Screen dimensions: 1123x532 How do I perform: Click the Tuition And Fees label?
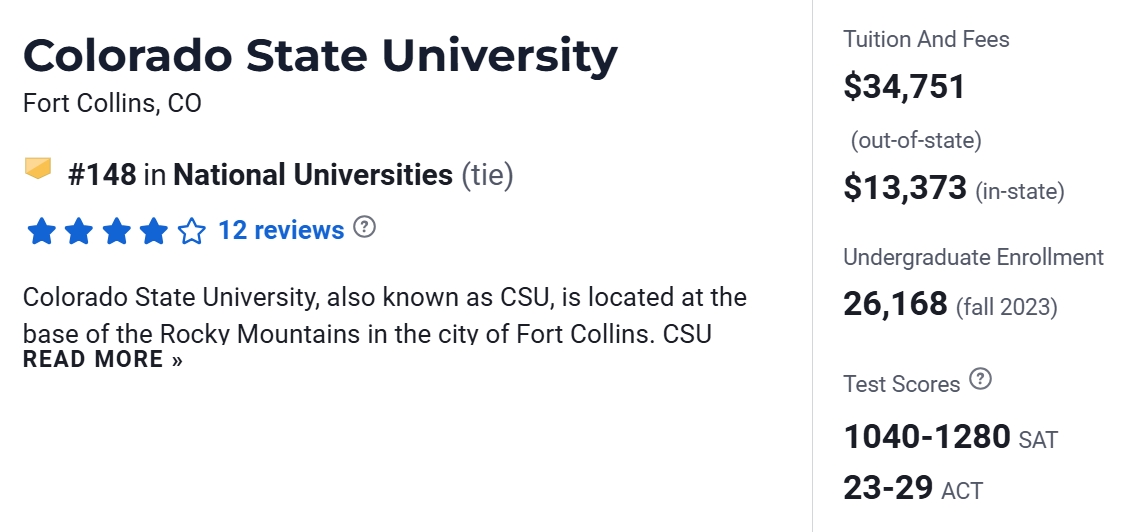(x=926, y=39)
